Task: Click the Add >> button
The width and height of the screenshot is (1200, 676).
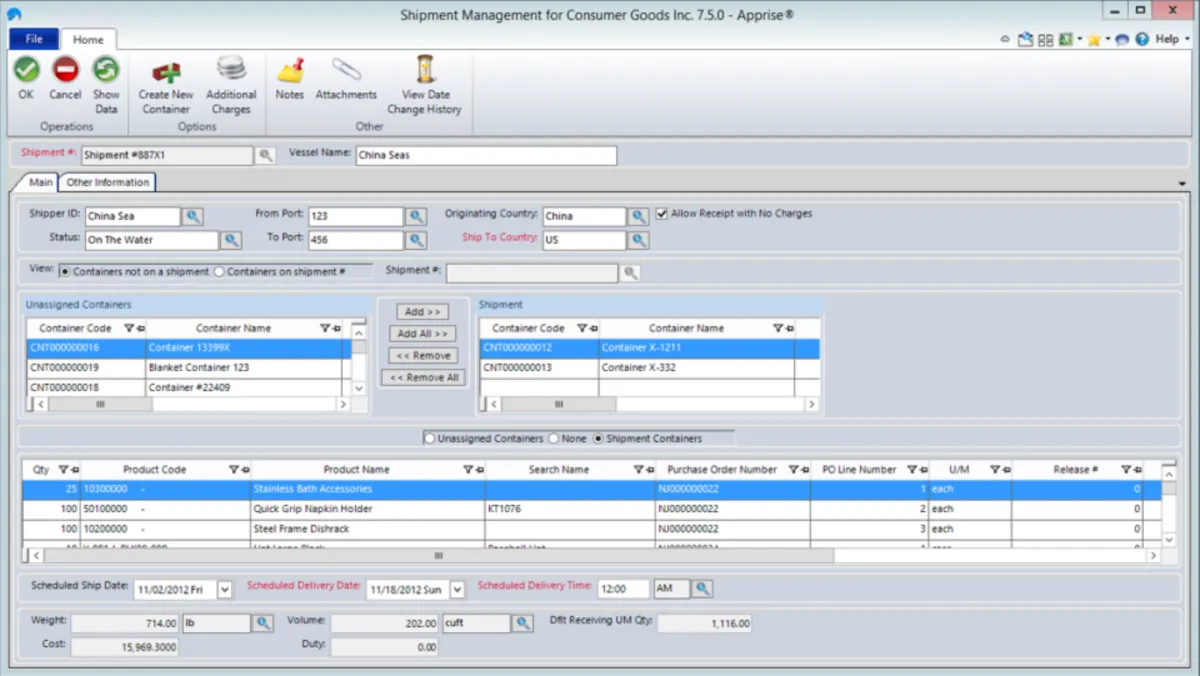Action: click(423, 312)
